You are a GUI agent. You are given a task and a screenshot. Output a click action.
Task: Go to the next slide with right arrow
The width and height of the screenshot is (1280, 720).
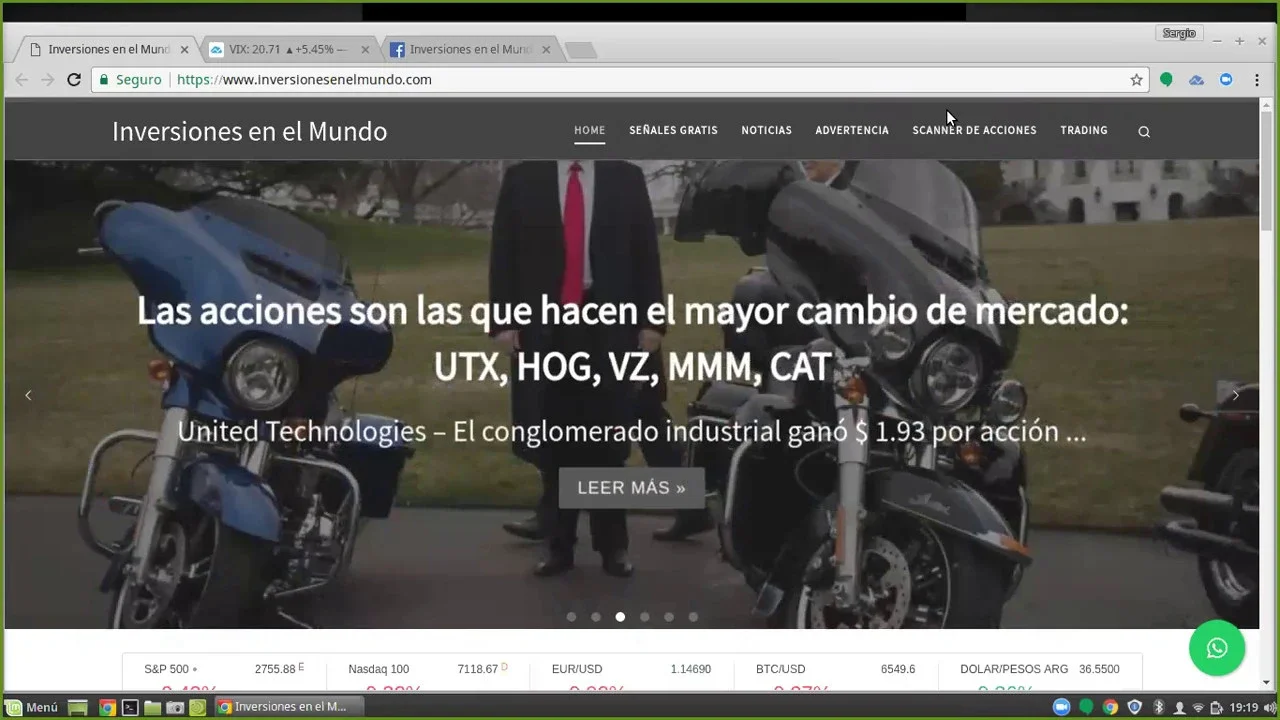tap(1235, 395)
